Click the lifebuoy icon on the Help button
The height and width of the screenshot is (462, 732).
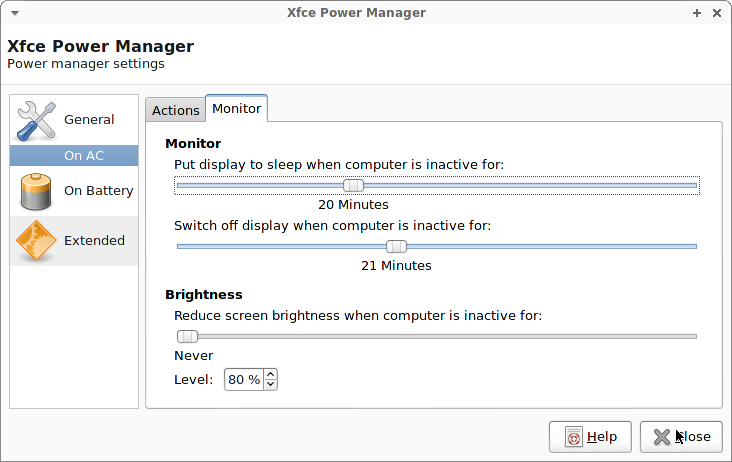click(574, 437)
